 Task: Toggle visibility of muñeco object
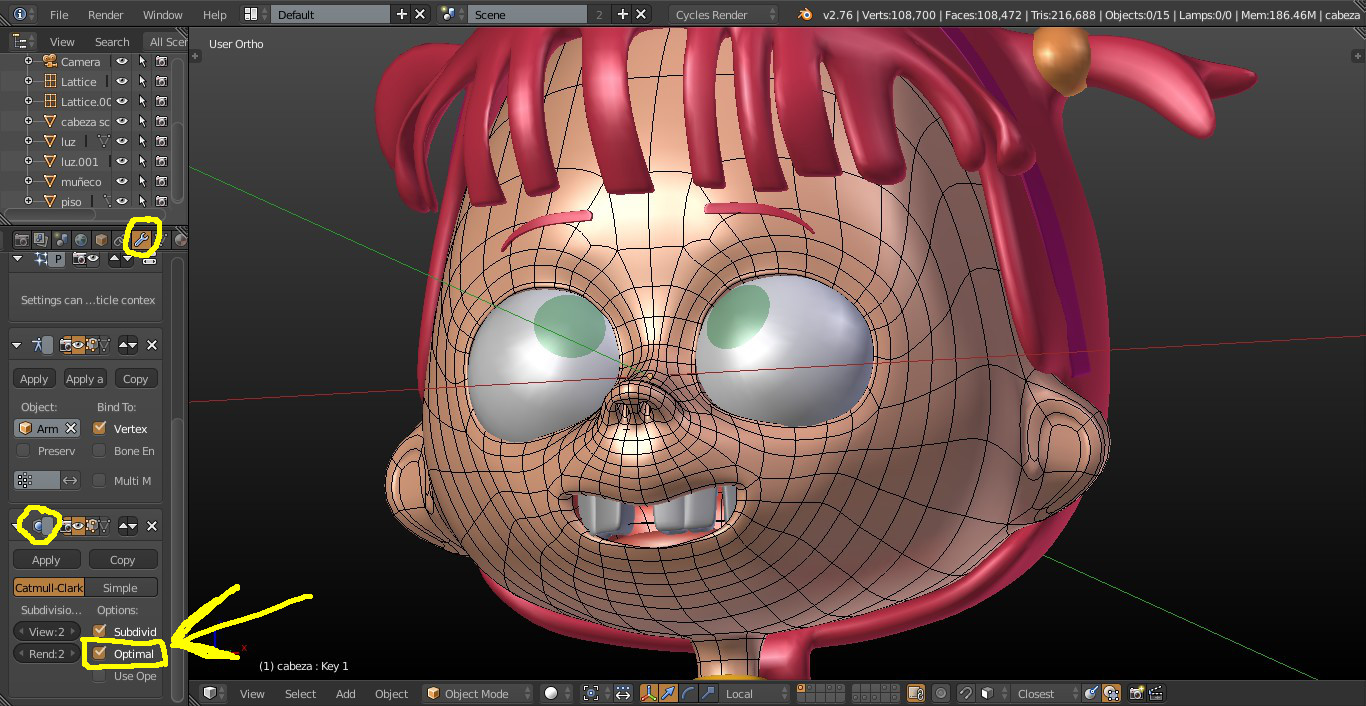tap(122, 181)
